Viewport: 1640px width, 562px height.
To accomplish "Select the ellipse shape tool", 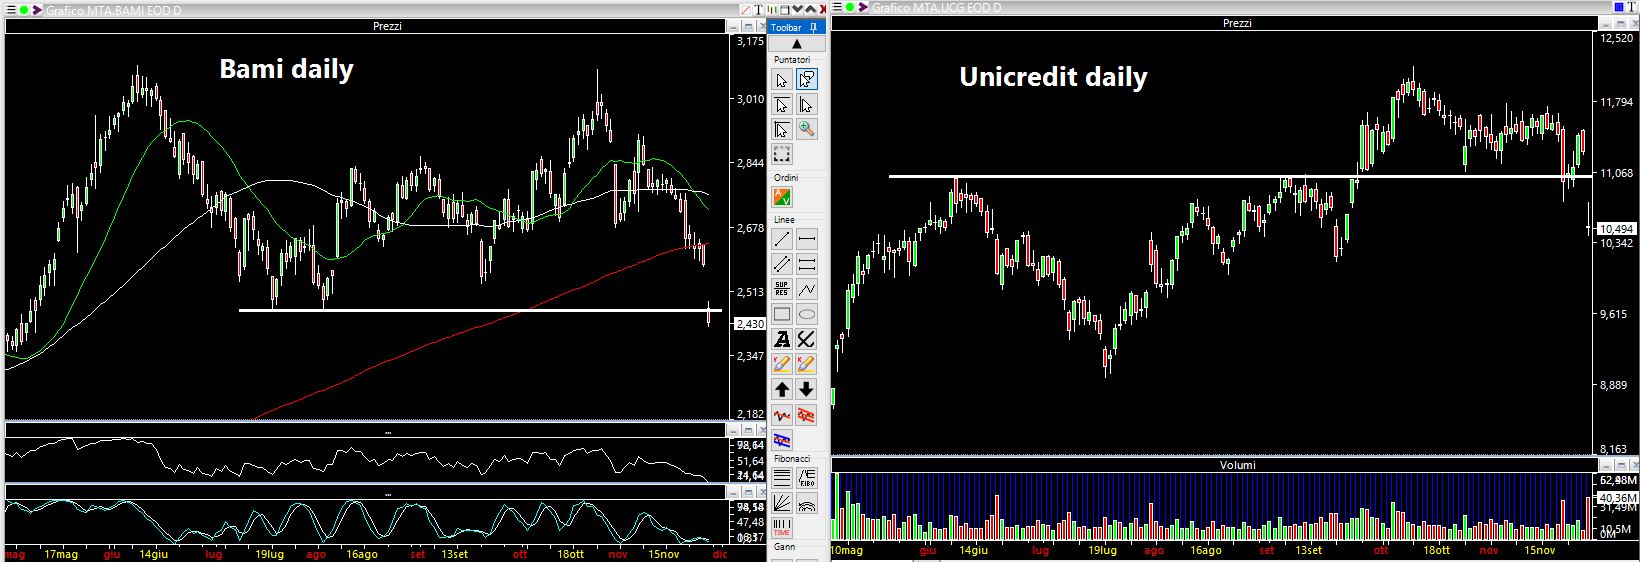I will point(806,314).
